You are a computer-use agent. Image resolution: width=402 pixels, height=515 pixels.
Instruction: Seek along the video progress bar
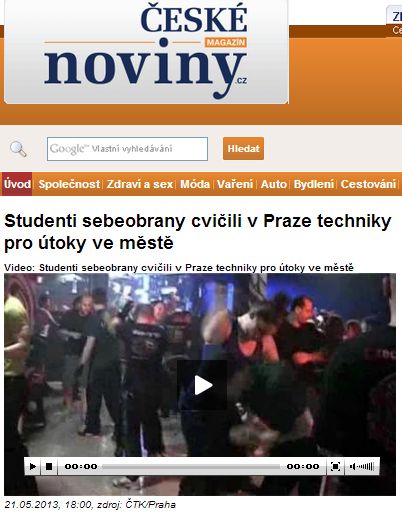191,467
